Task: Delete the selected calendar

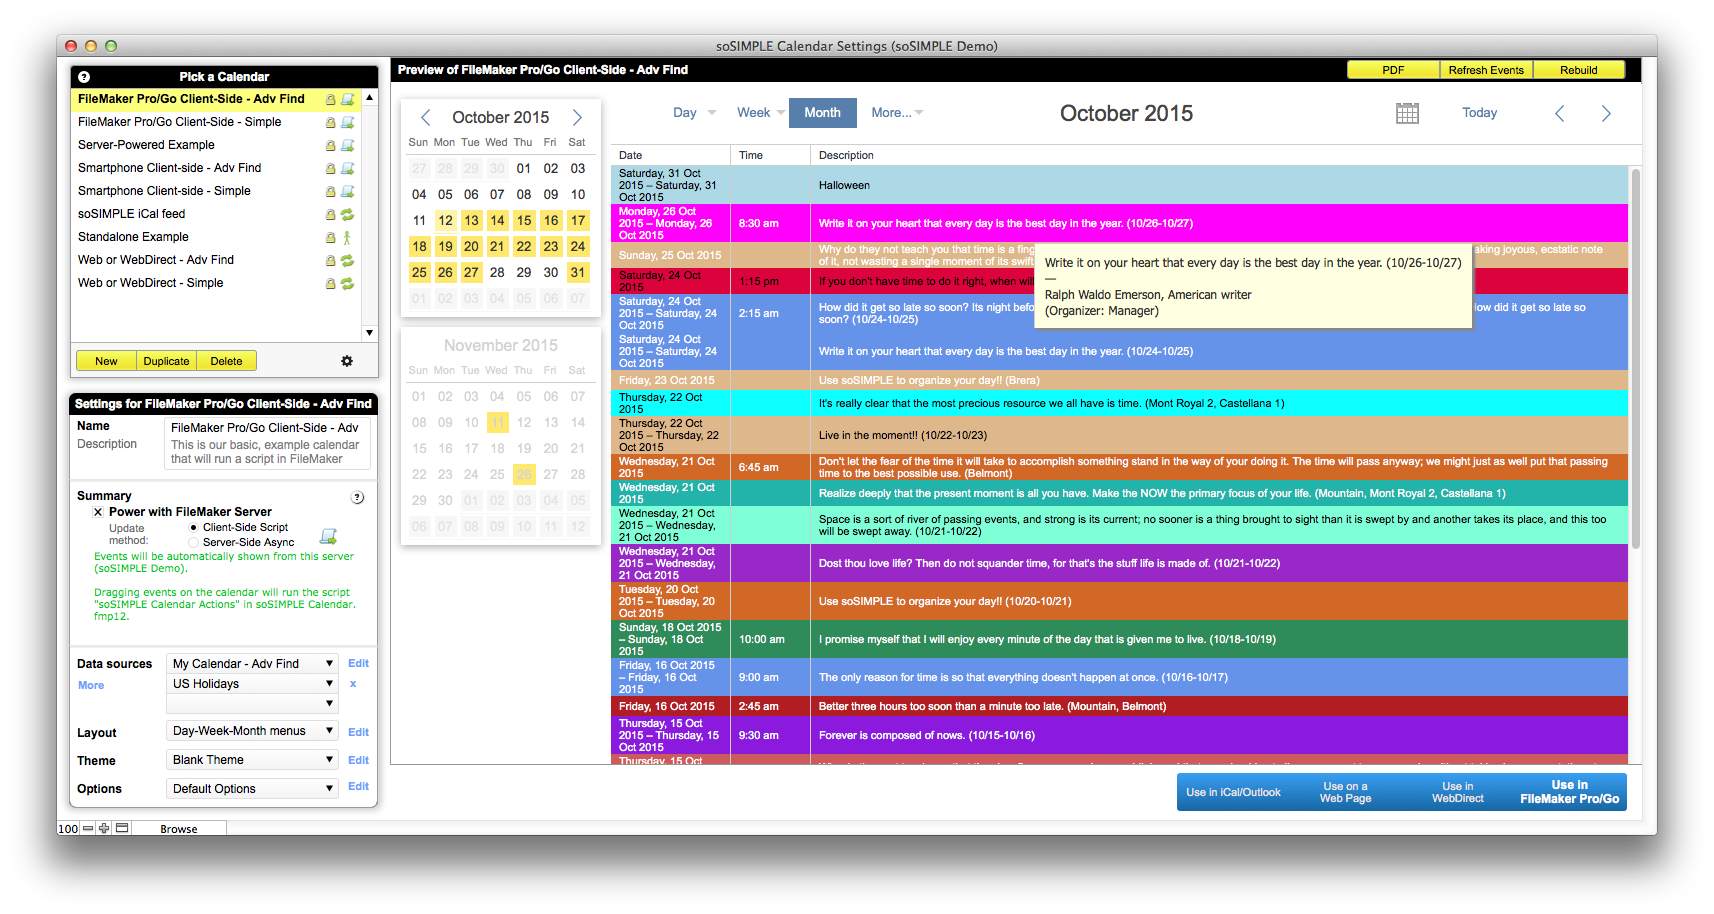Action: point(226,361)
